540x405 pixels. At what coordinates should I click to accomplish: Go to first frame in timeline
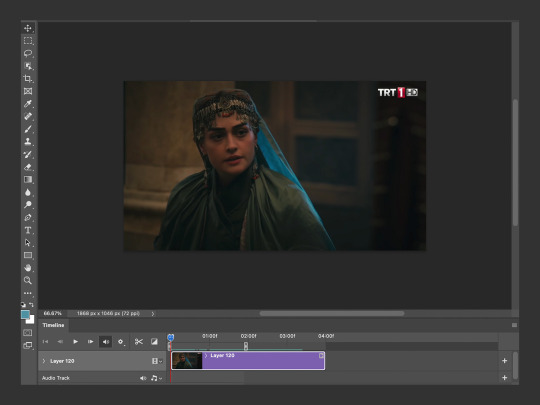pyautogui.click(x=45, y=342)
